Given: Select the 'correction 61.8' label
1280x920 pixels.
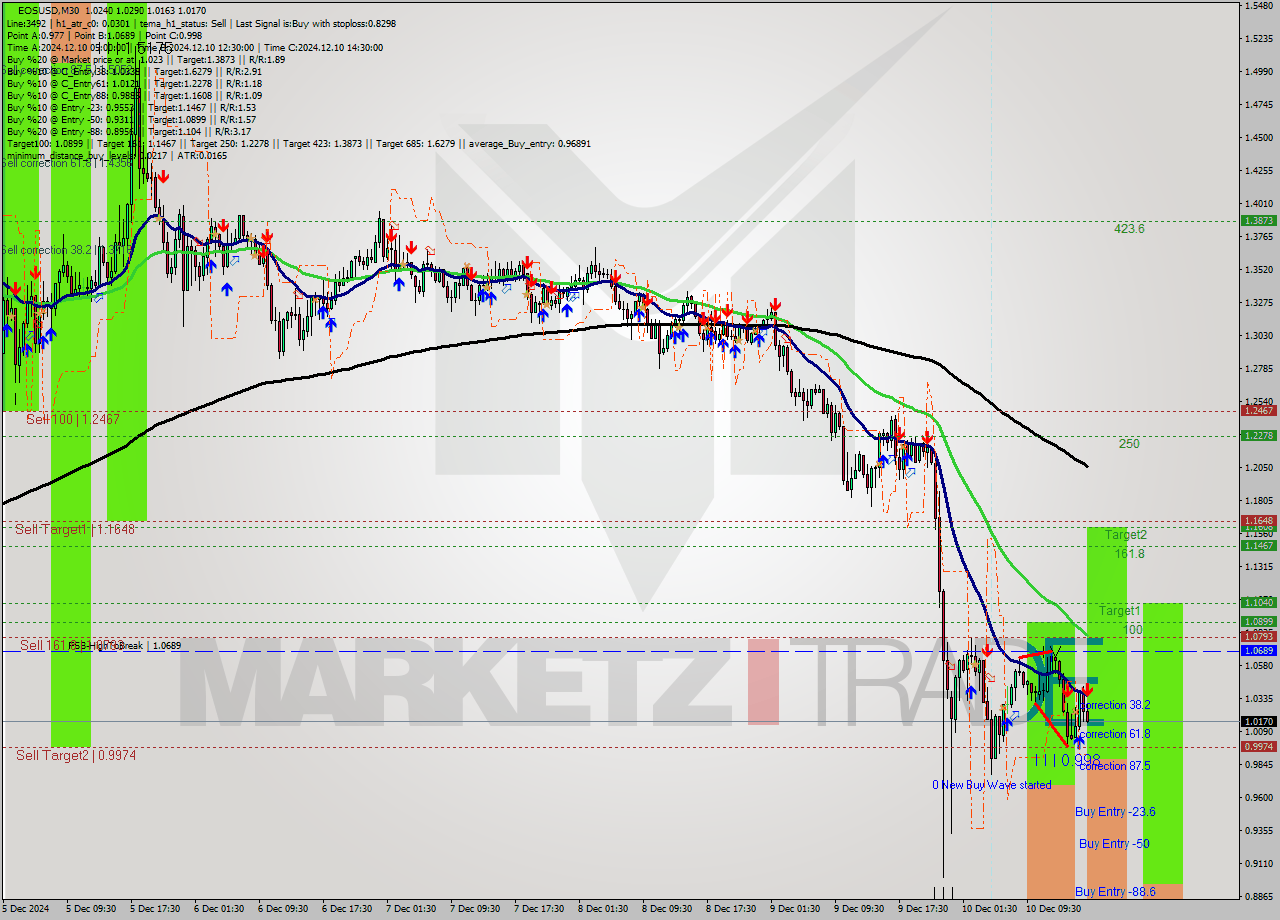Looking at the screenshot, I should [1115, 734].
